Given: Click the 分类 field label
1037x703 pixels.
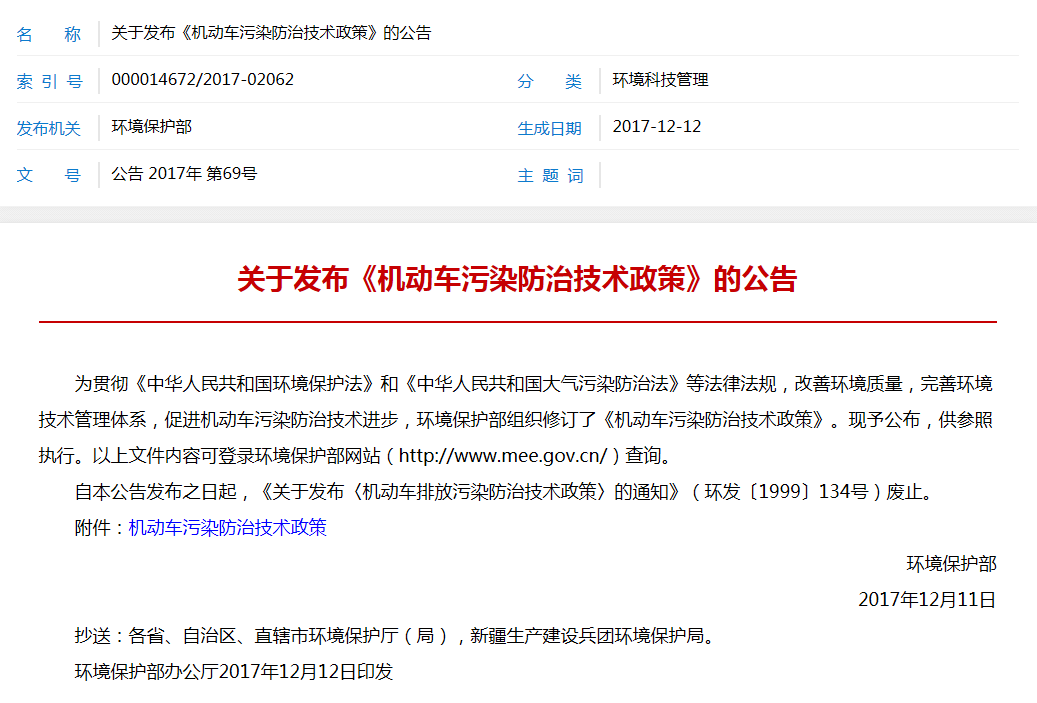Looking at the screenshot, I should coord(549,81).
